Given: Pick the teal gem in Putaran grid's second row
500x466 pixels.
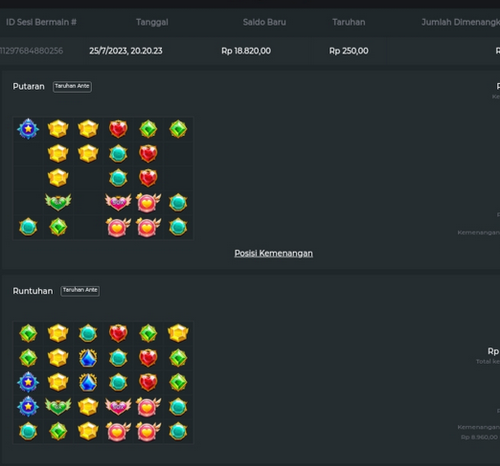Looking at the screenshot, I should click(x=118, y=153).
